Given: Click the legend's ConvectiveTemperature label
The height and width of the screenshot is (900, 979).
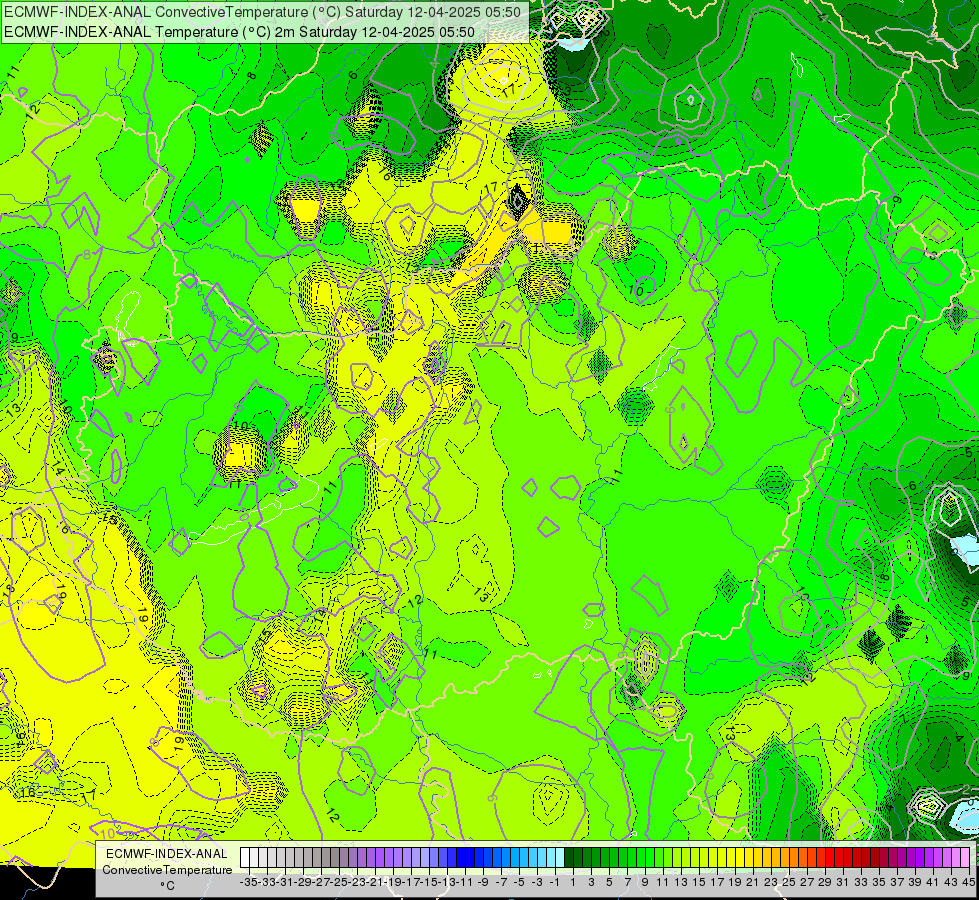Looking at the screenshot, I should (167, 869).
